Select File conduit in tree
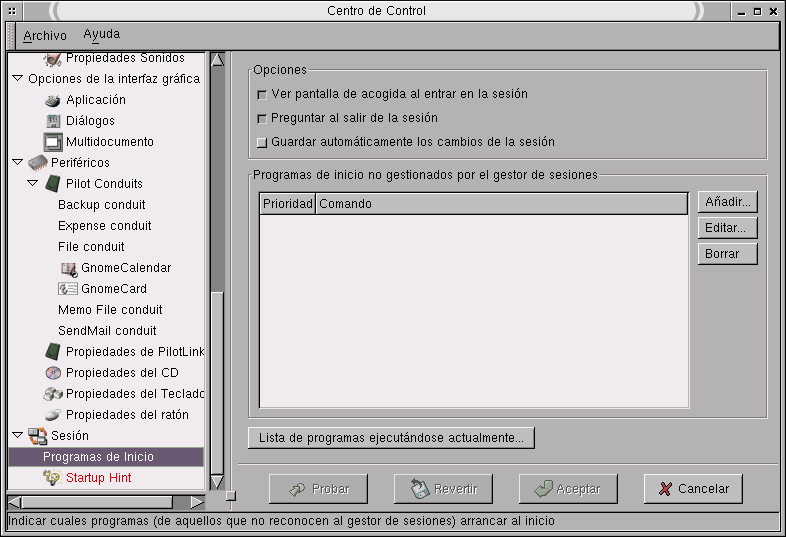Image resolution: width=786 pixels, height=537 pixels. (91, 247)
